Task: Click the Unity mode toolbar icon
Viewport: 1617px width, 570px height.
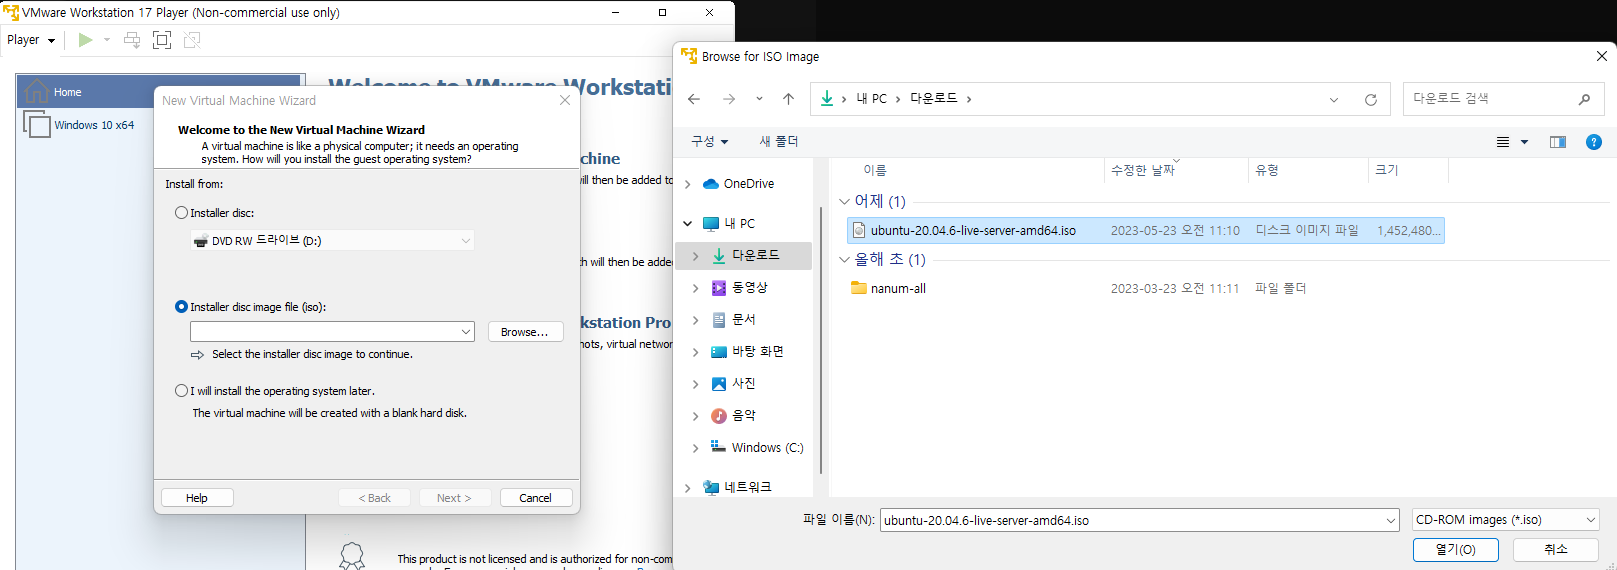Action: pyautogui.click(x=192, y=40)
